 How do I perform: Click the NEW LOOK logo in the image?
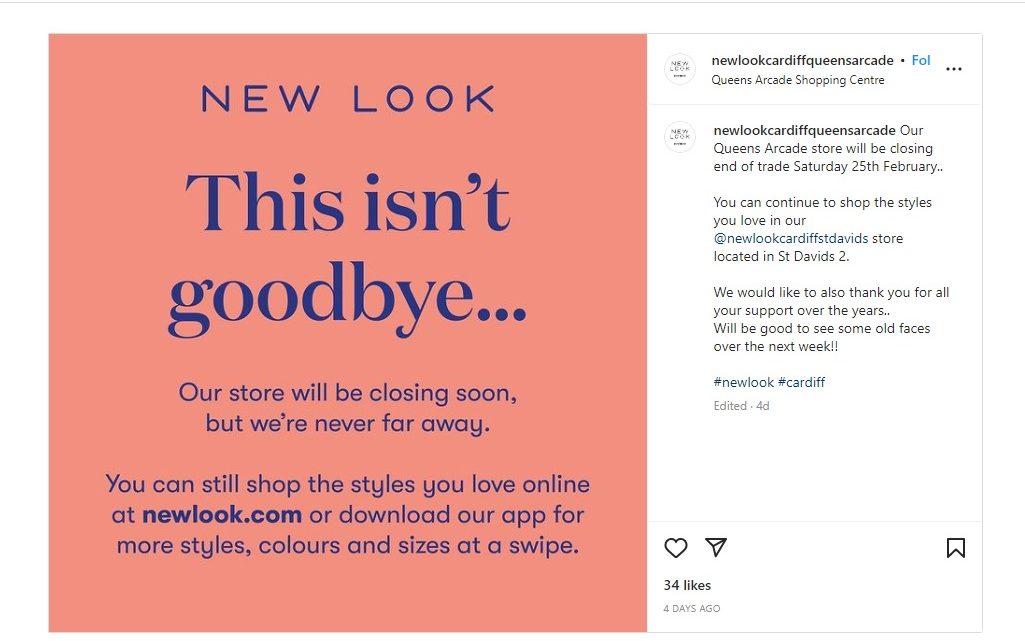point(348,99)
